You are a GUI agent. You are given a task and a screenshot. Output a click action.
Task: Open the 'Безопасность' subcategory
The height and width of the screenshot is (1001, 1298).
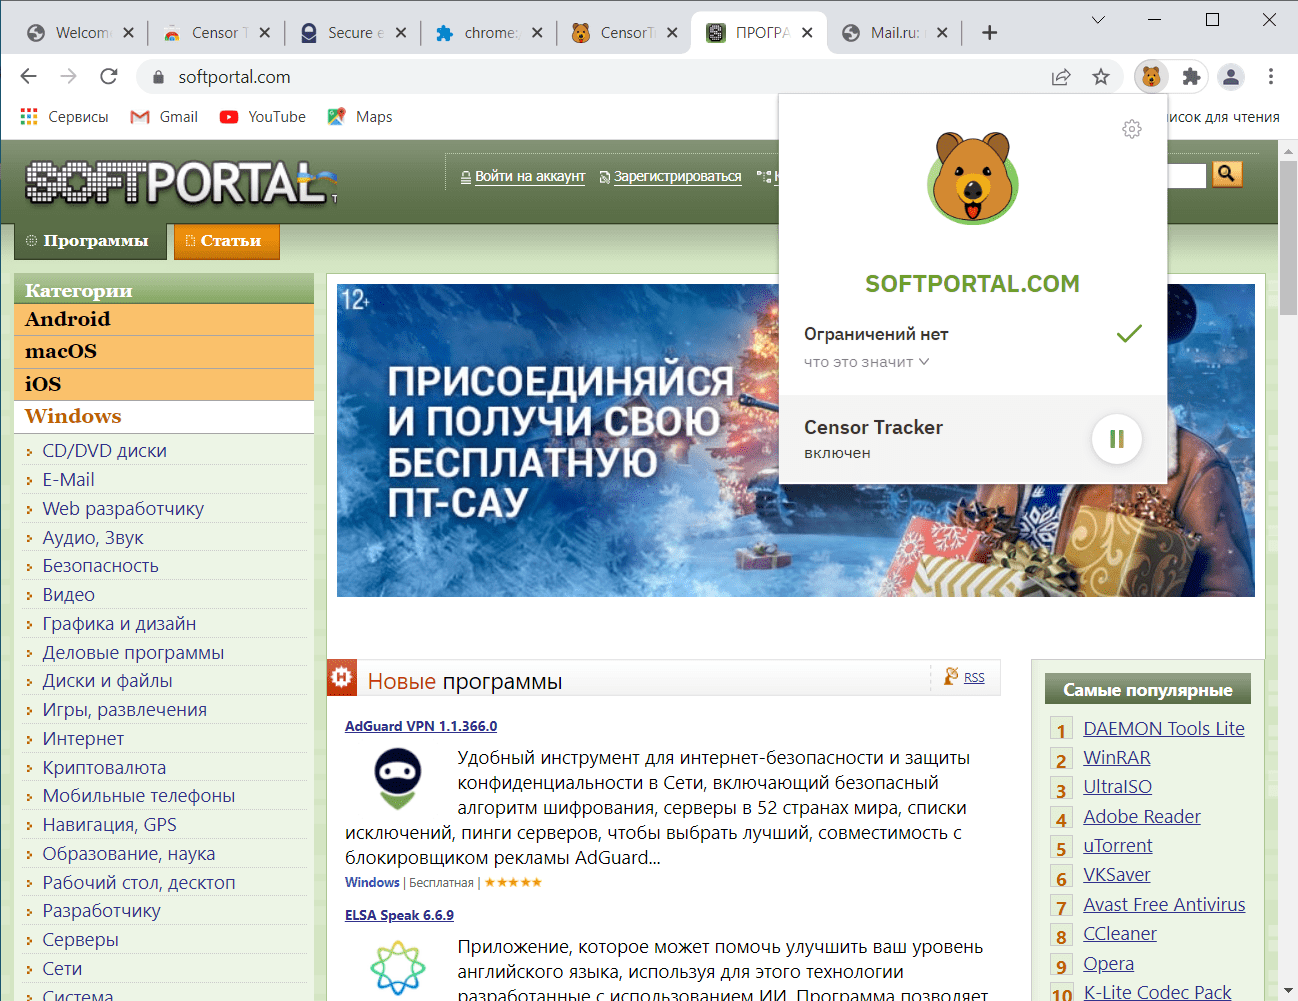pyautogui.click(x=101, y=566)
